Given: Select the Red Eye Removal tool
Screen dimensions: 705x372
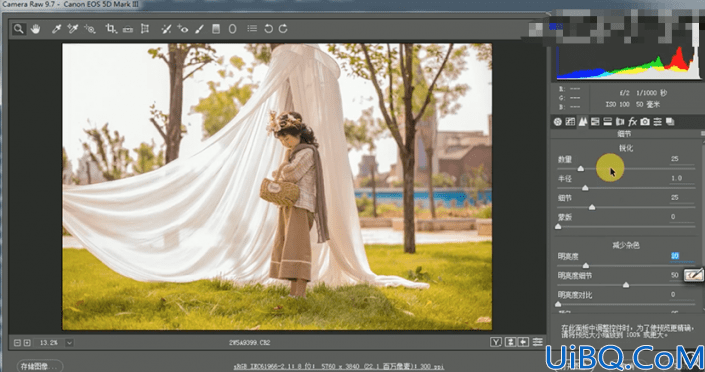Looking at the screenshot, I should coord(183,29).
